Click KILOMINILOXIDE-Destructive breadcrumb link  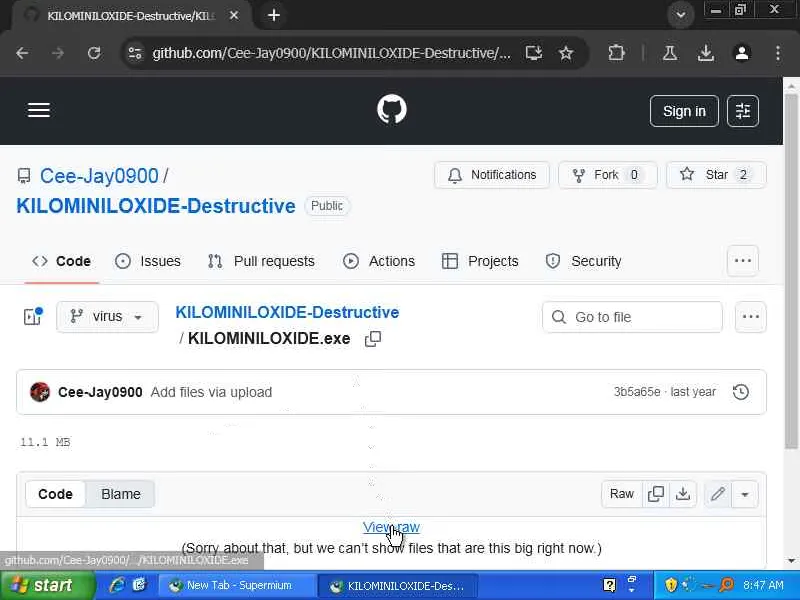287,312
